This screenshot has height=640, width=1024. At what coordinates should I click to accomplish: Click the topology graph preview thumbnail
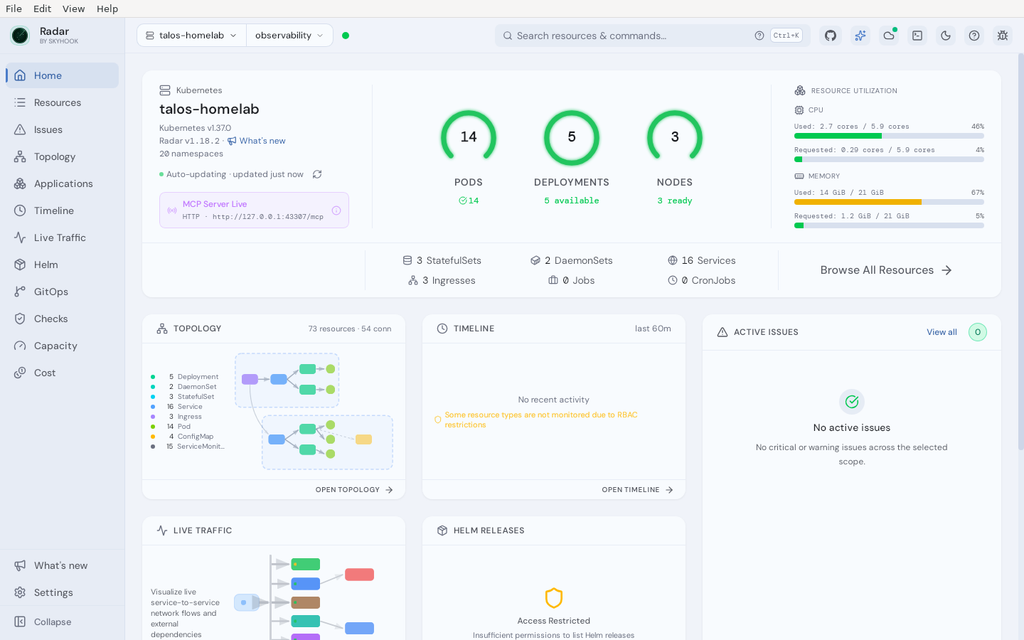pyautogui.click(x=314, y=411)
